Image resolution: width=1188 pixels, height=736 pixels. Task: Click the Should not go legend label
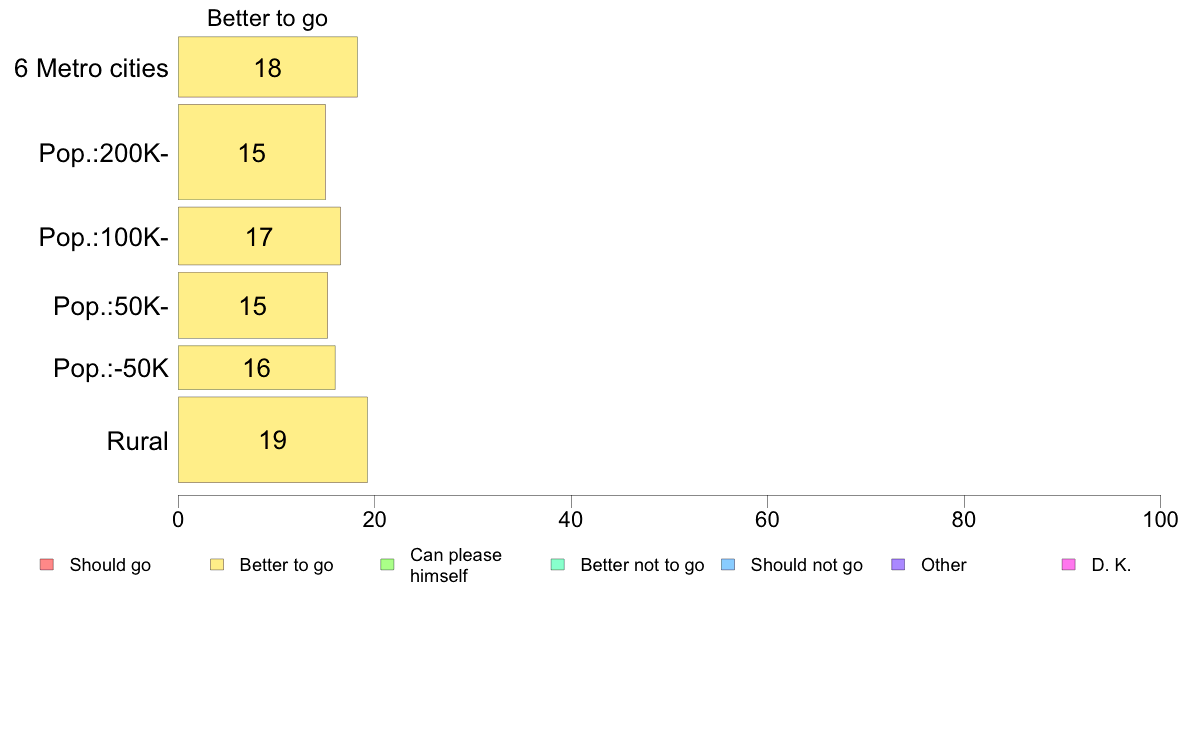coord(806,565)
